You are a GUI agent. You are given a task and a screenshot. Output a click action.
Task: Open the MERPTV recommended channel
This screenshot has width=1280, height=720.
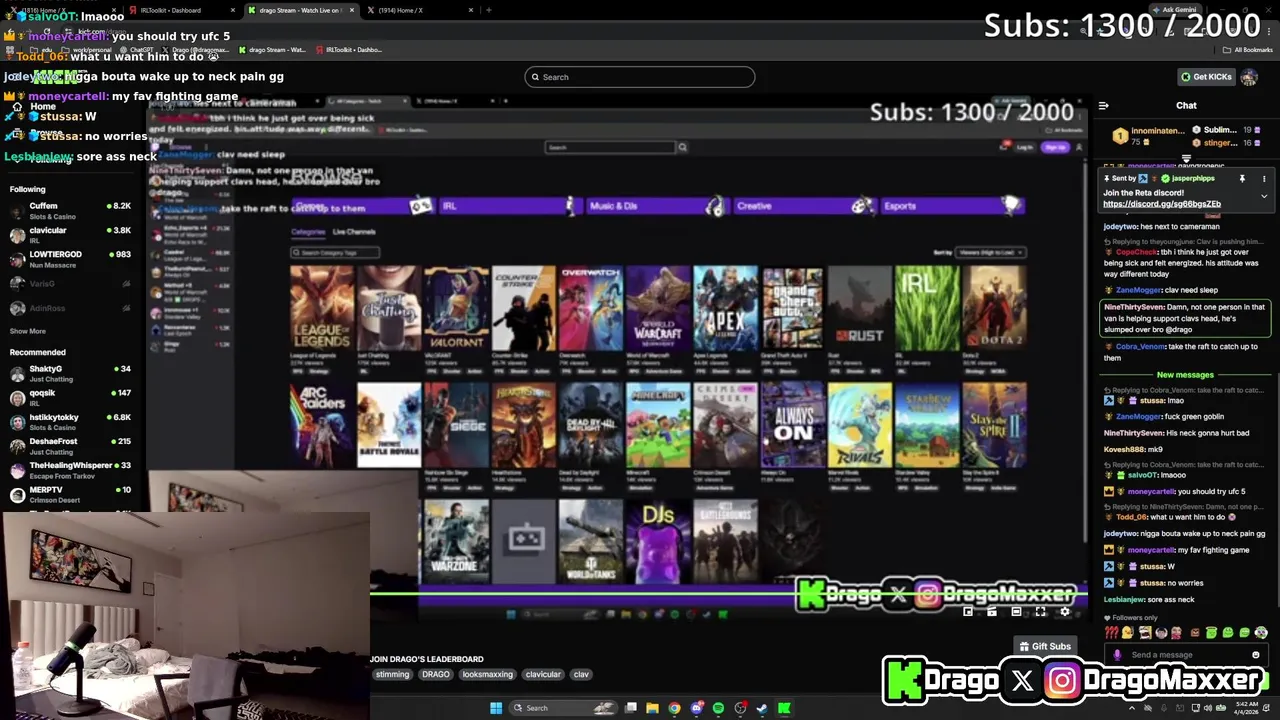(70, 494)
